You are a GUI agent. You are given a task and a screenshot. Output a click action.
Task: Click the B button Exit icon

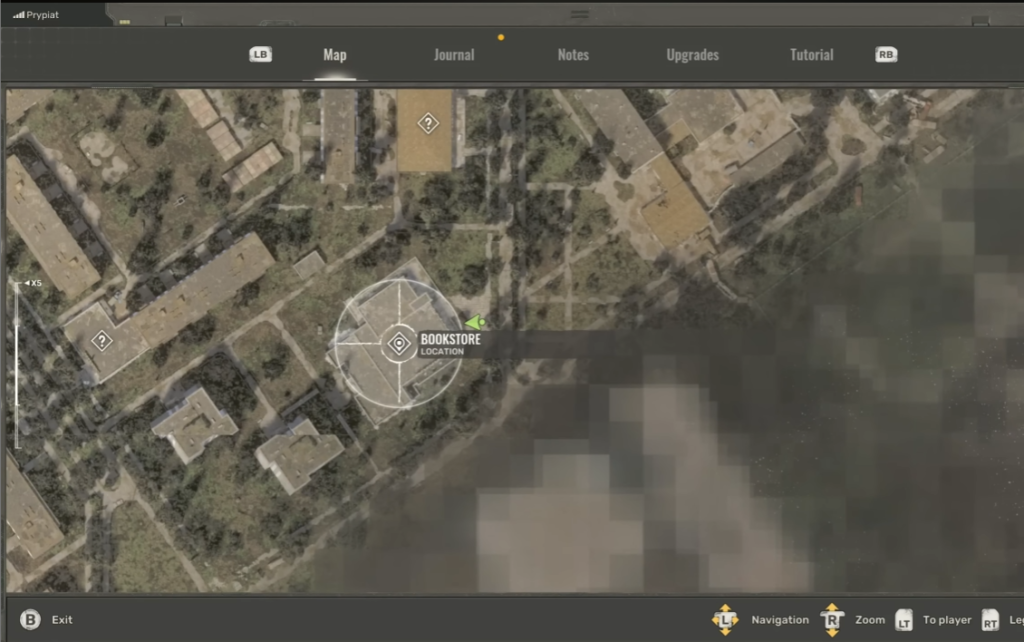[30, 620]
